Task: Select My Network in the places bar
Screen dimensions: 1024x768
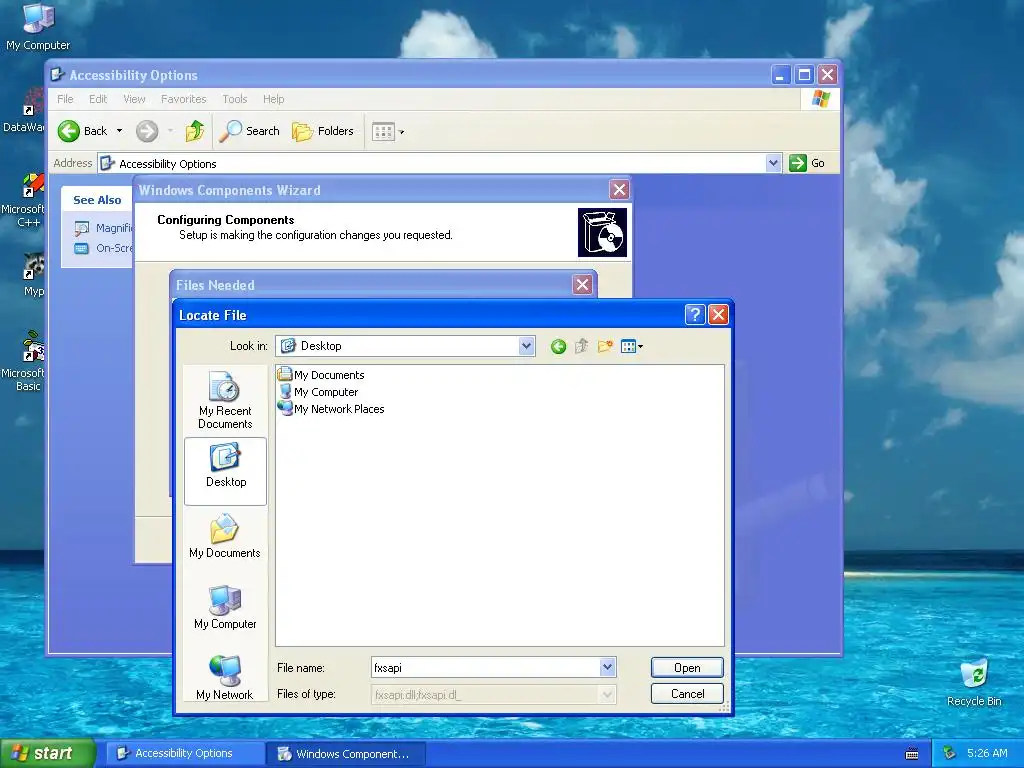Action: [225, 678]
